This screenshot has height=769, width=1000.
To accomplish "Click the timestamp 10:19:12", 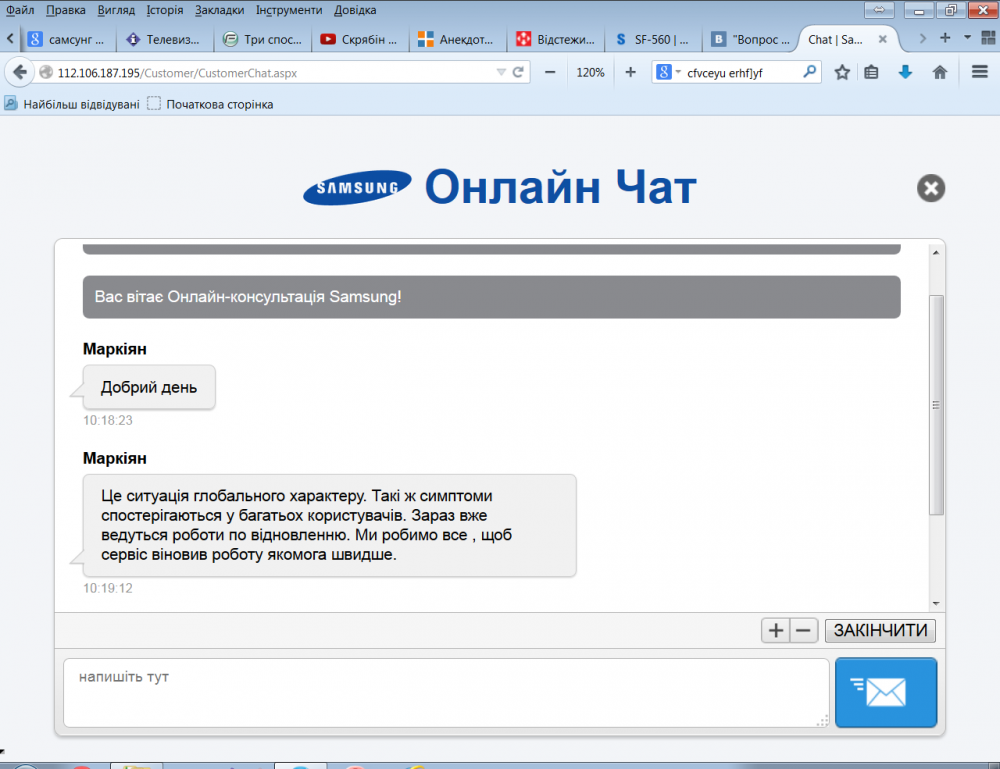I will point(108,588).
